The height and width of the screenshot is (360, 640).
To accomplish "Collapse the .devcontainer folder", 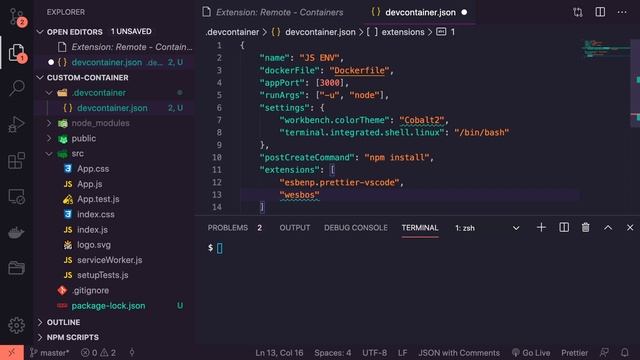I will (49, 93).
